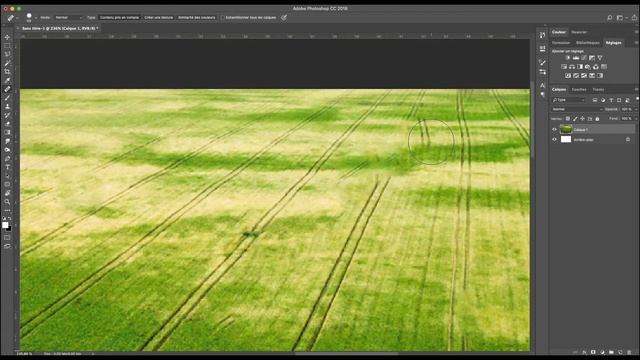Add a Brightness/Contrast adjustment
The height and width of the screenshot is (360, 640).
coord(568,58)
